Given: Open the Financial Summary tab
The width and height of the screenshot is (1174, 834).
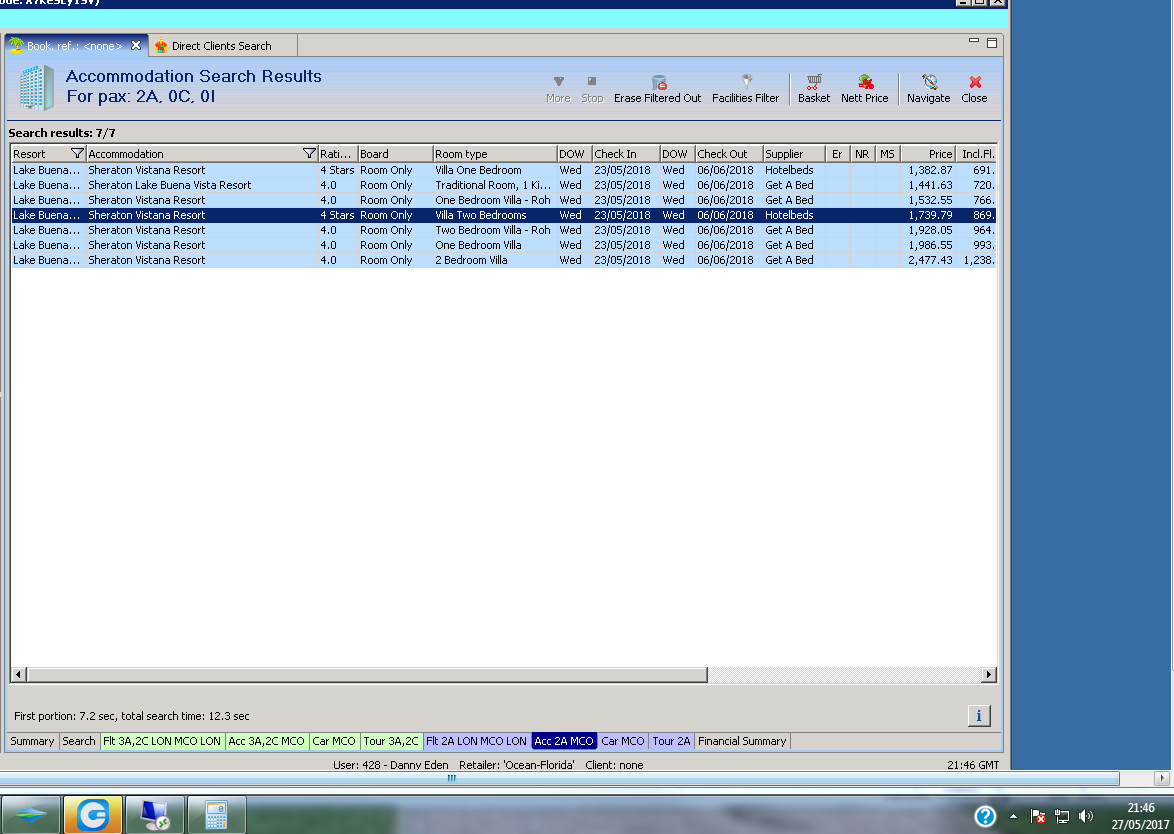Looking at the screenshot, I should coord(742,741).
